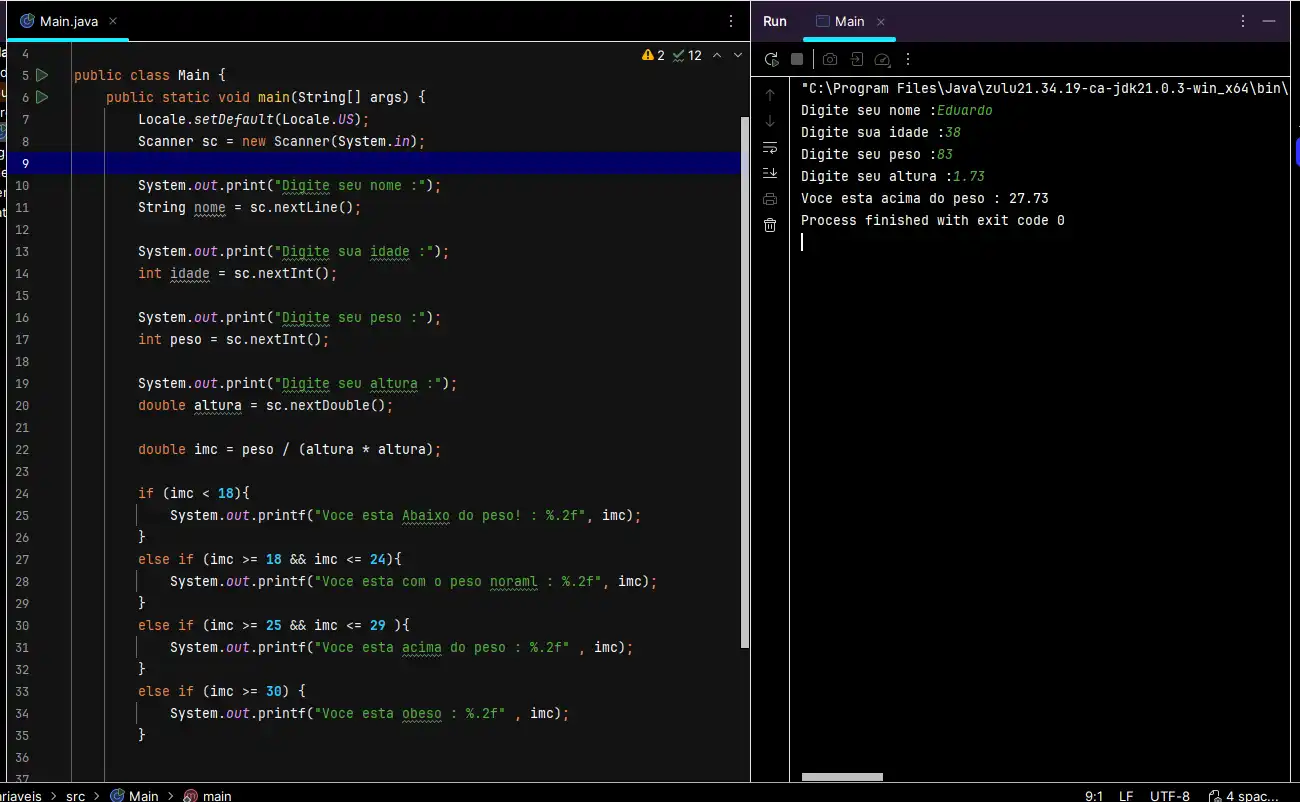Screen dimensions: 1300x802
Task: Change the UTF-8 file encoding
Action: click(1170, 796)
